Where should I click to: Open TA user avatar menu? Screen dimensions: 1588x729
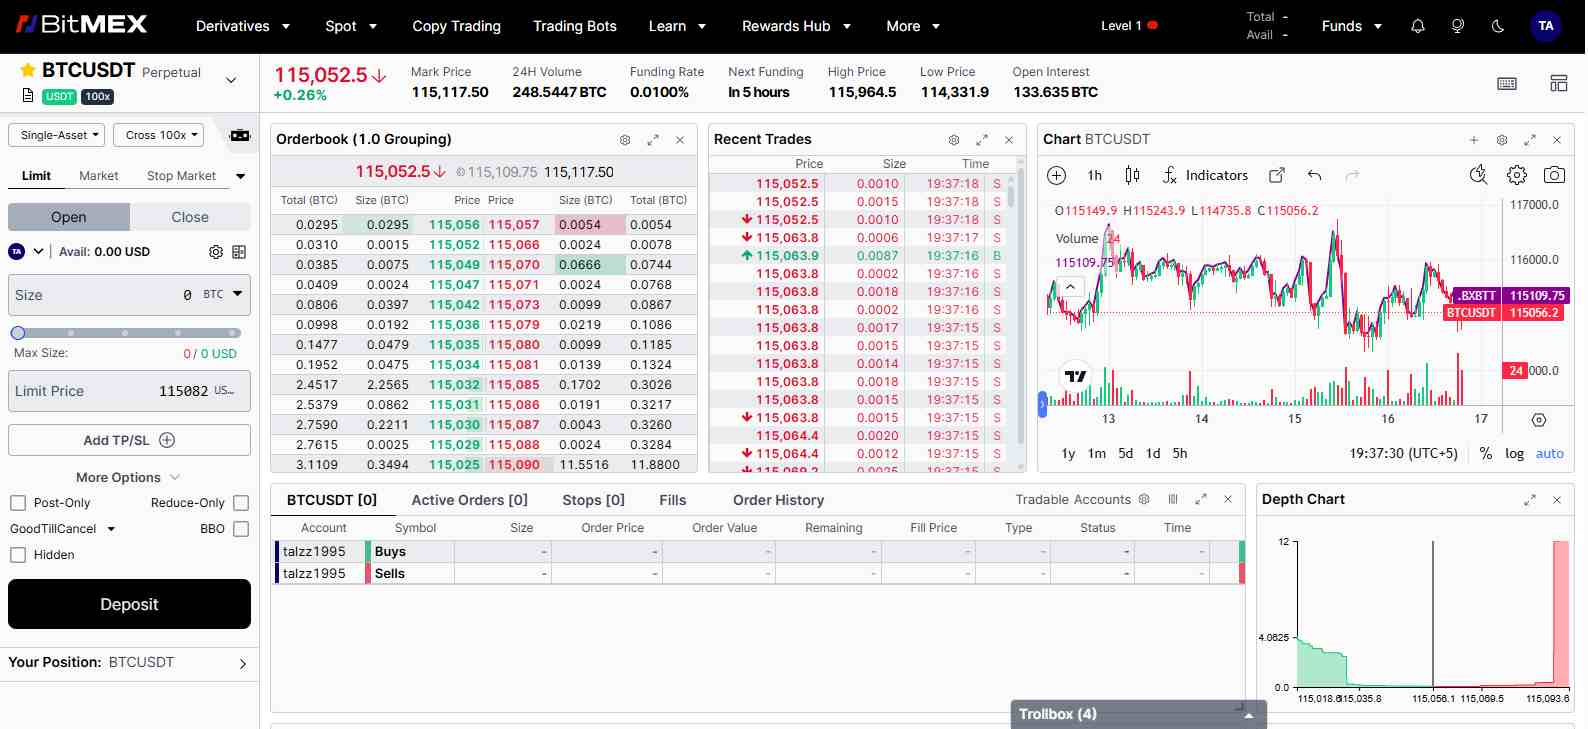pyautogui.click(x=1545, y=26)
